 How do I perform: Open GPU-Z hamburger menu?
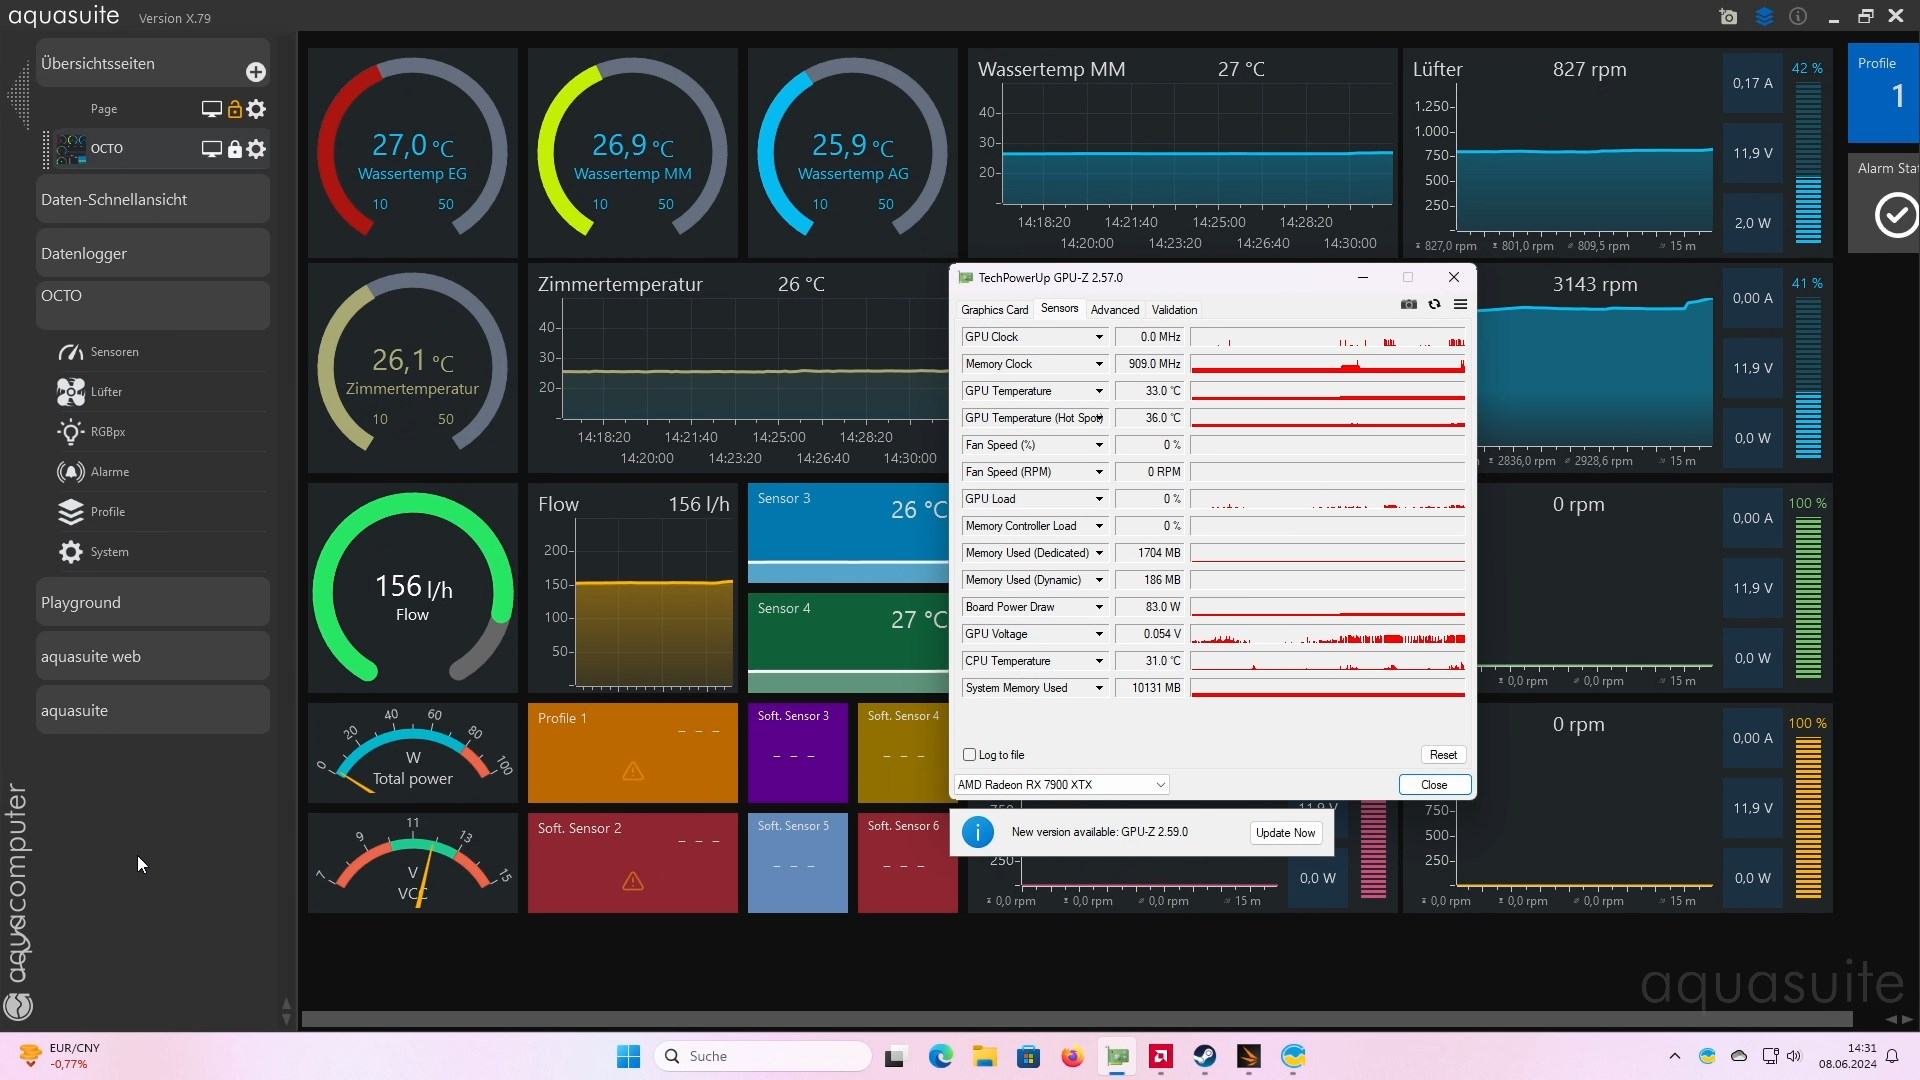1460,304
